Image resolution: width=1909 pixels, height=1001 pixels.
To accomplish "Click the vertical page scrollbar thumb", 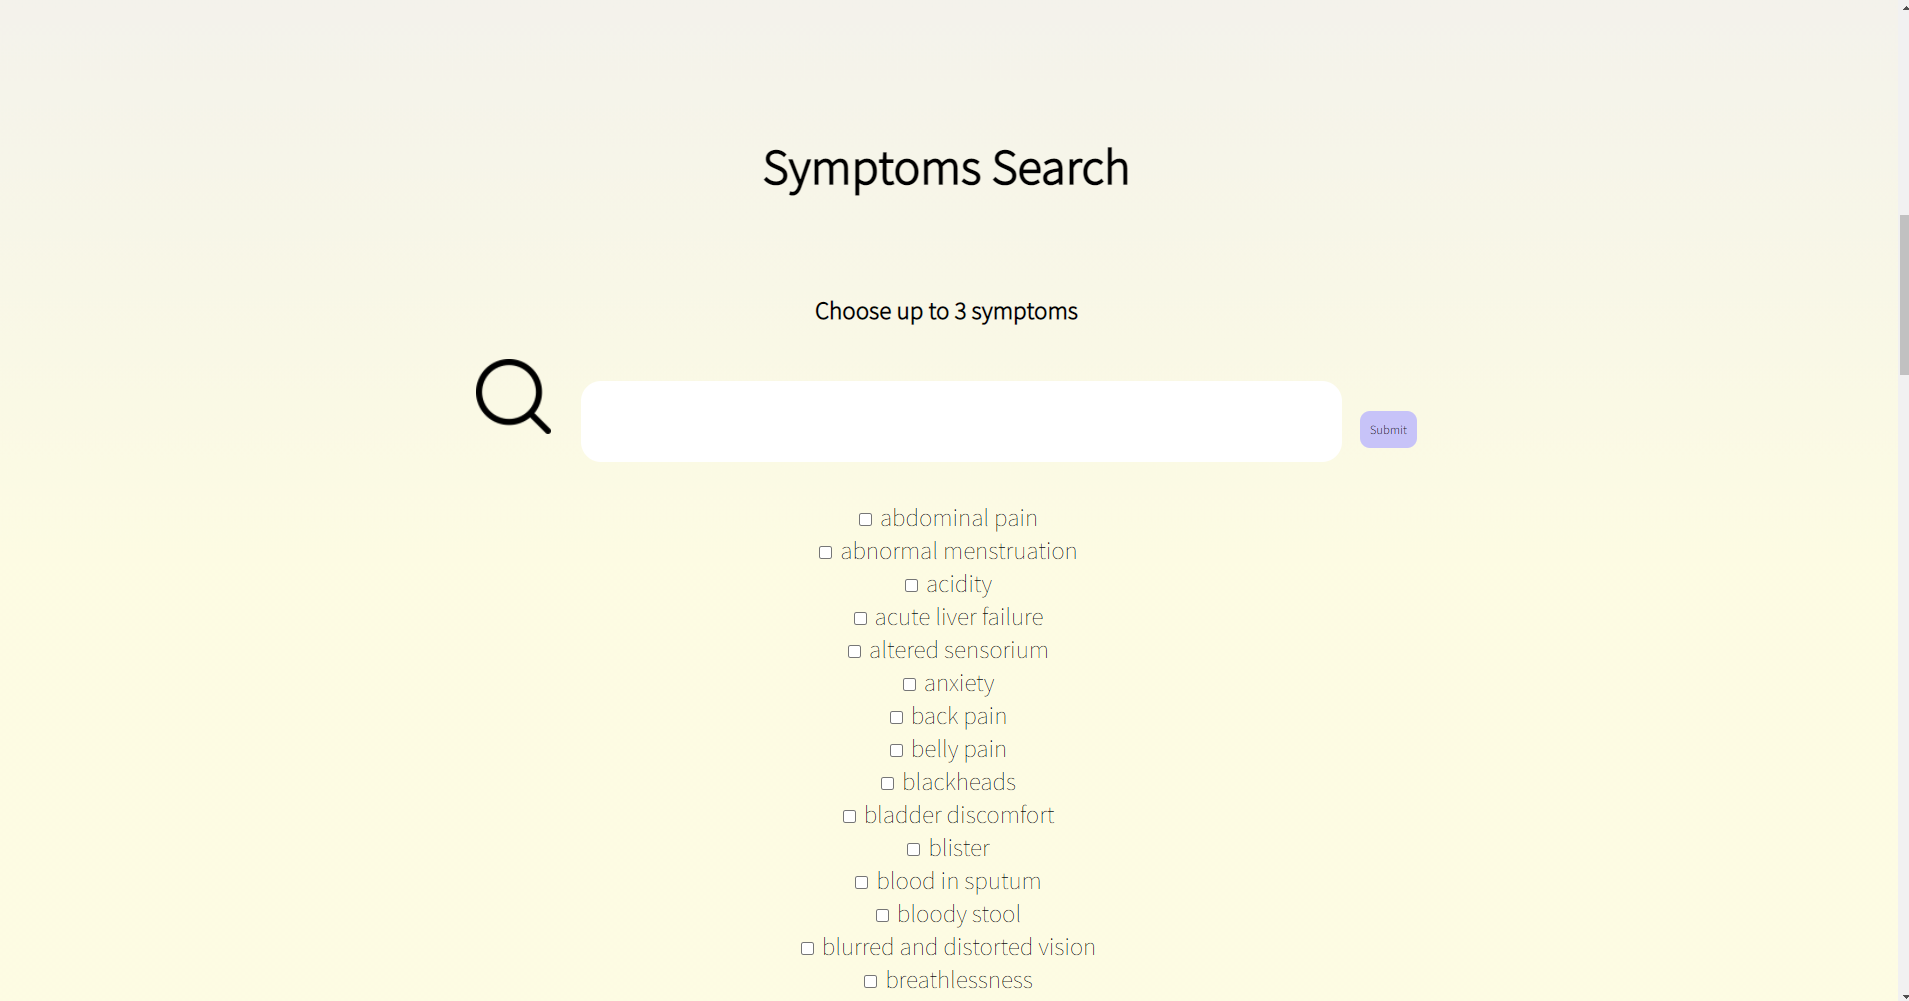I will [x=1903, y=294].
